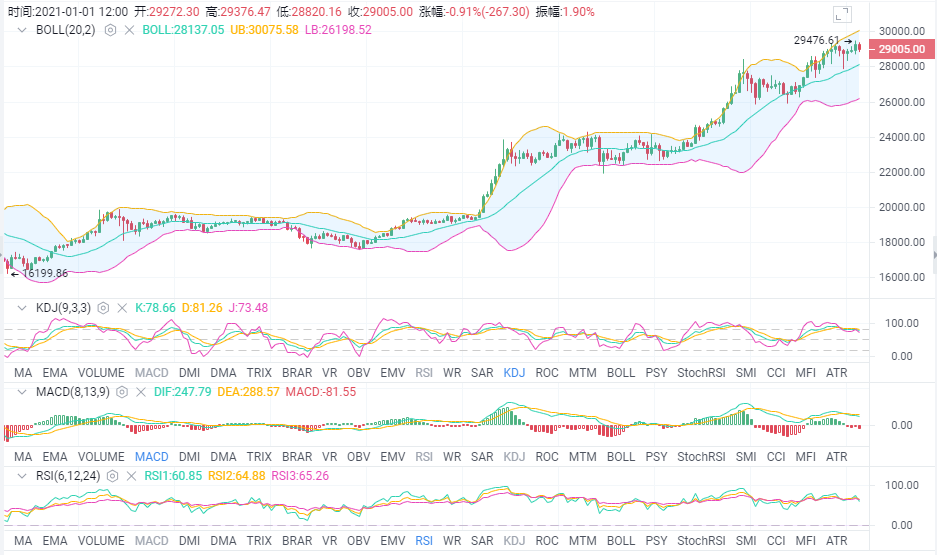Remove the BOLL indicator with its X

pyautogui.click(x=129, y=30)
